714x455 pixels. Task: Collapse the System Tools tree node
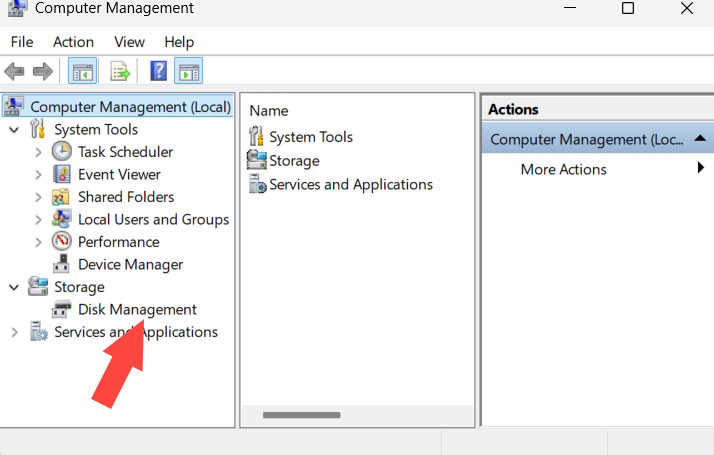coord(14,130)
